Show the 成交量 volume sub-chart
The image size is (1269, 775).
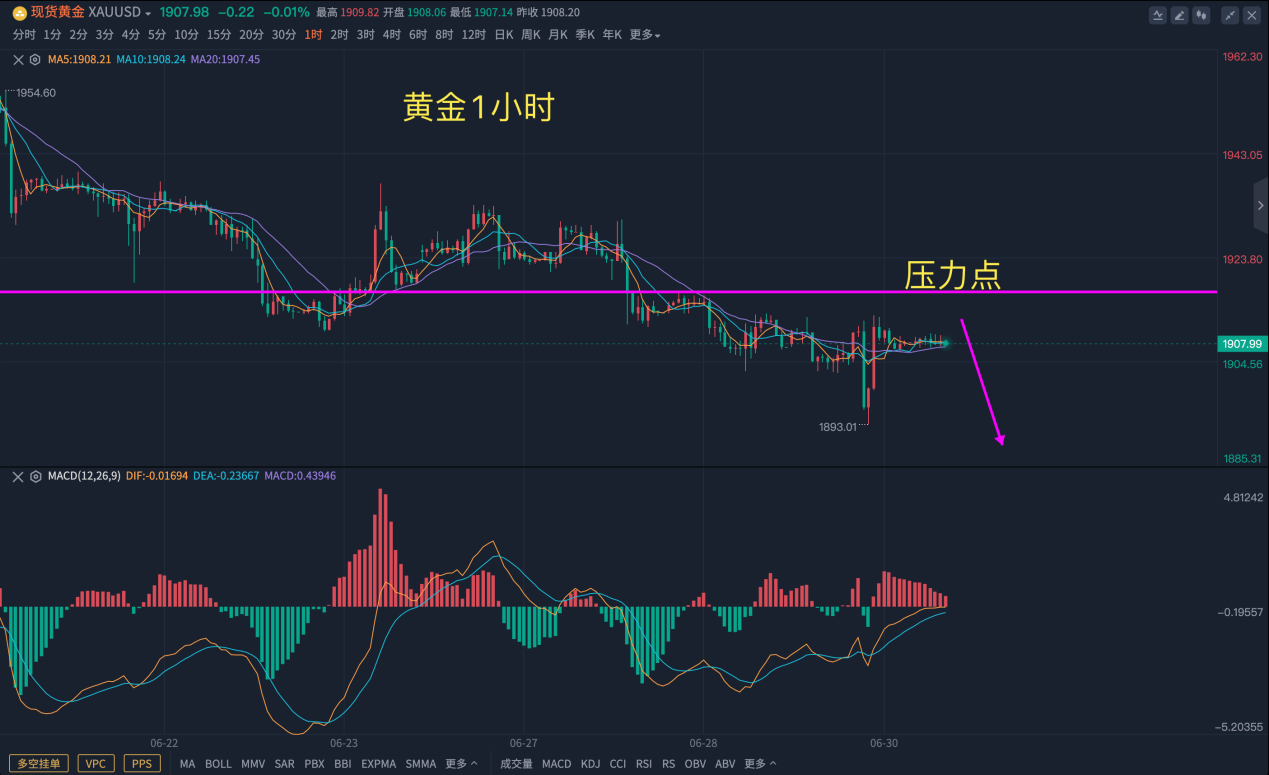click(517, 764)
